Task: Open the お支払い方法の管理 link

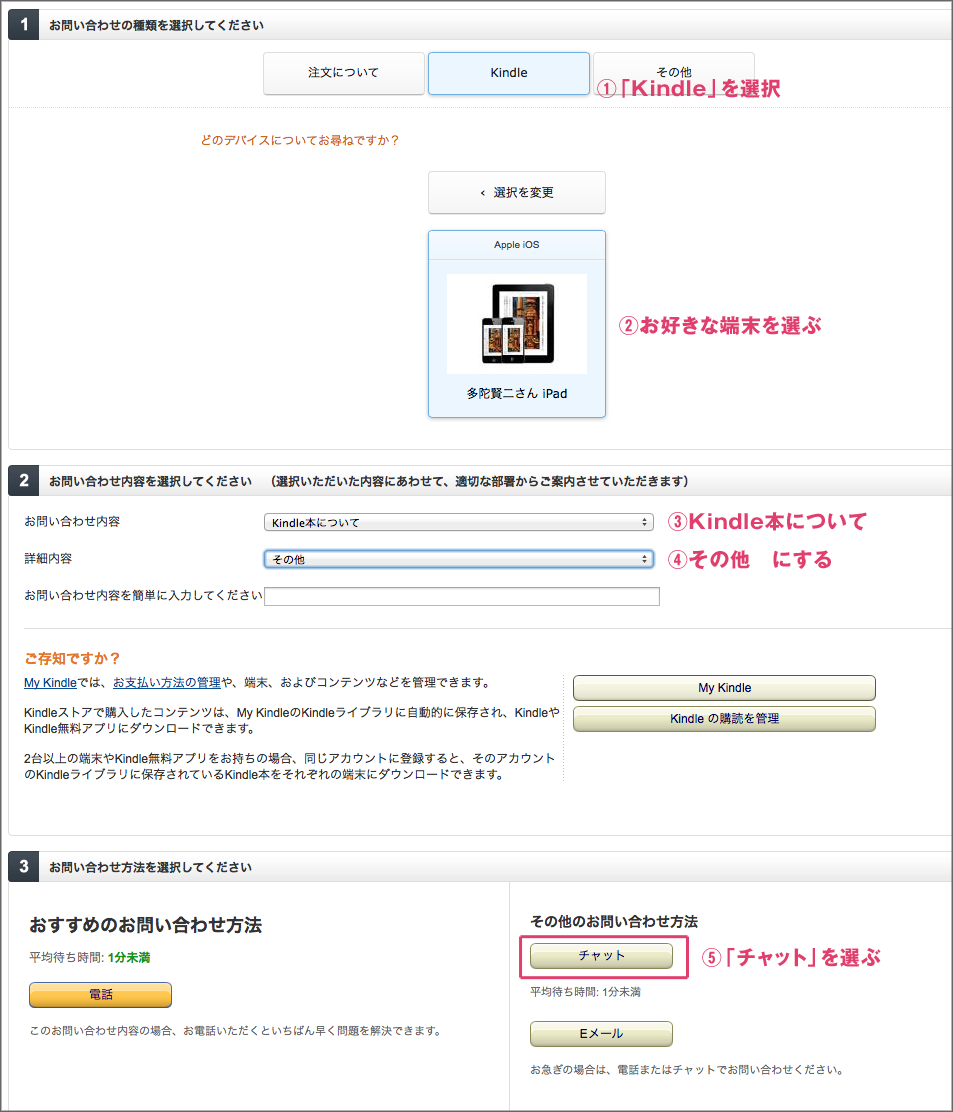Action: pyautogui.click(x=167, y=683)
